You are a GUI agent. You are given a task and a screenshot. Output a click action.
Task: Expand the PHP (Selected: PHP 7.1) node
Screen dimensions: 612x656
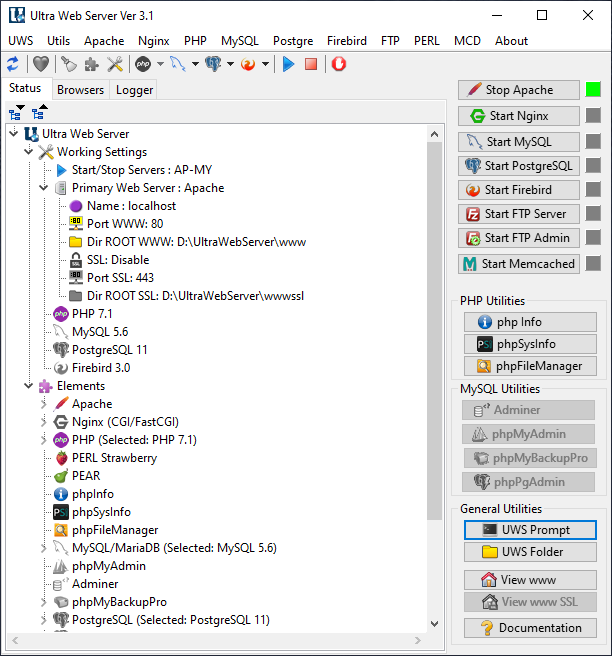pyautogui.click(x=44, y=440)
